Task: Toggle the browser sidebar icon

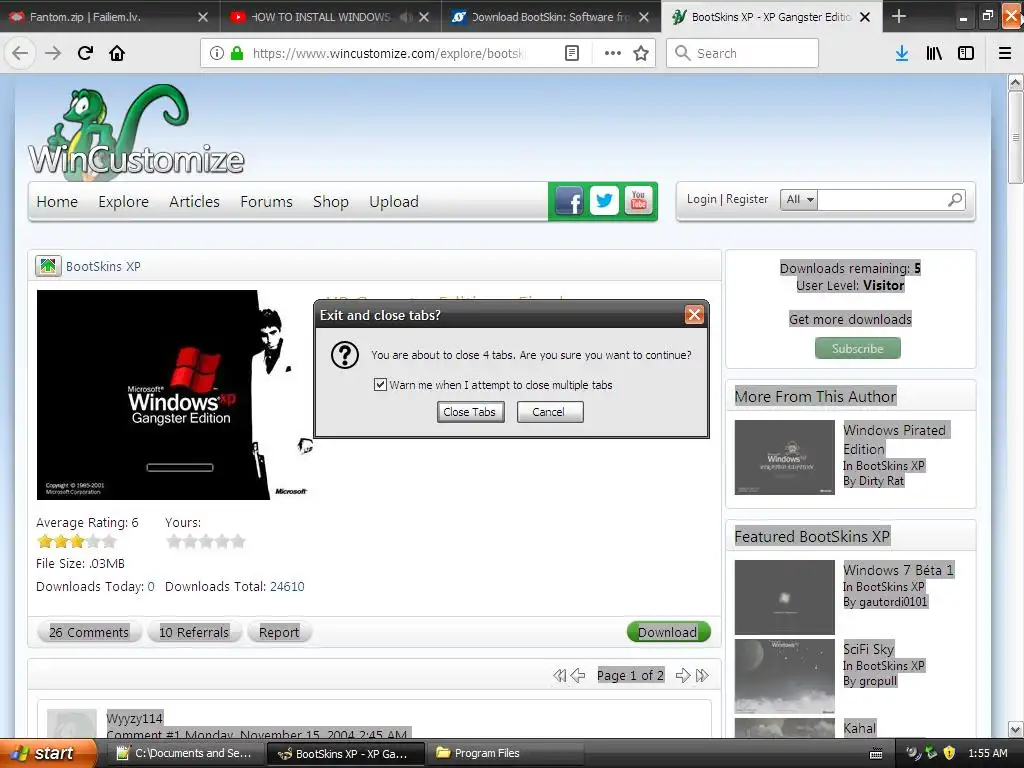Action: pos(966,53)
